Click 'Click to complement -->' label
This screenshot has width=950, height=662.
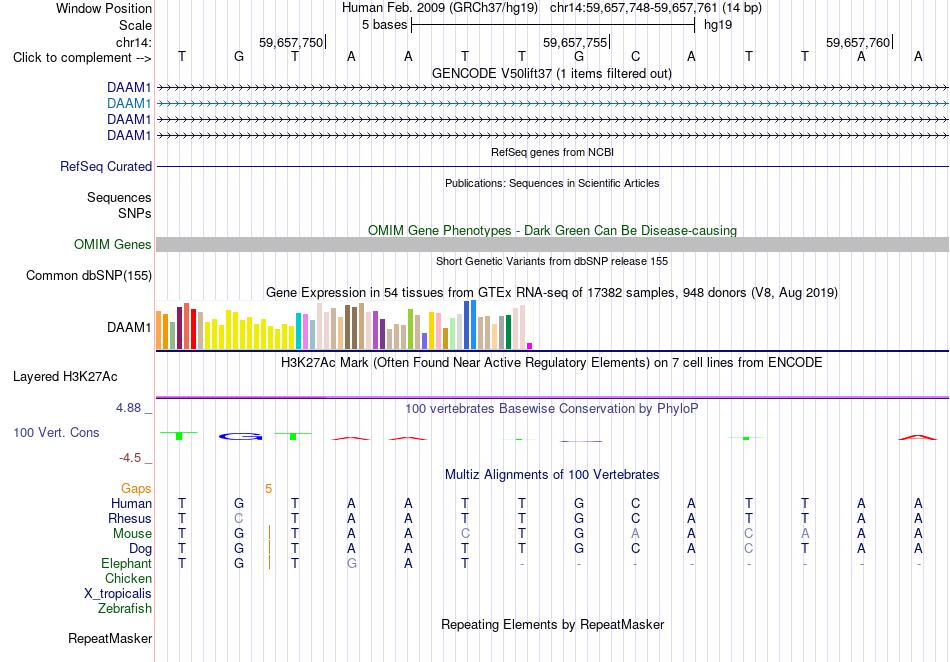[x=82, y=58]
